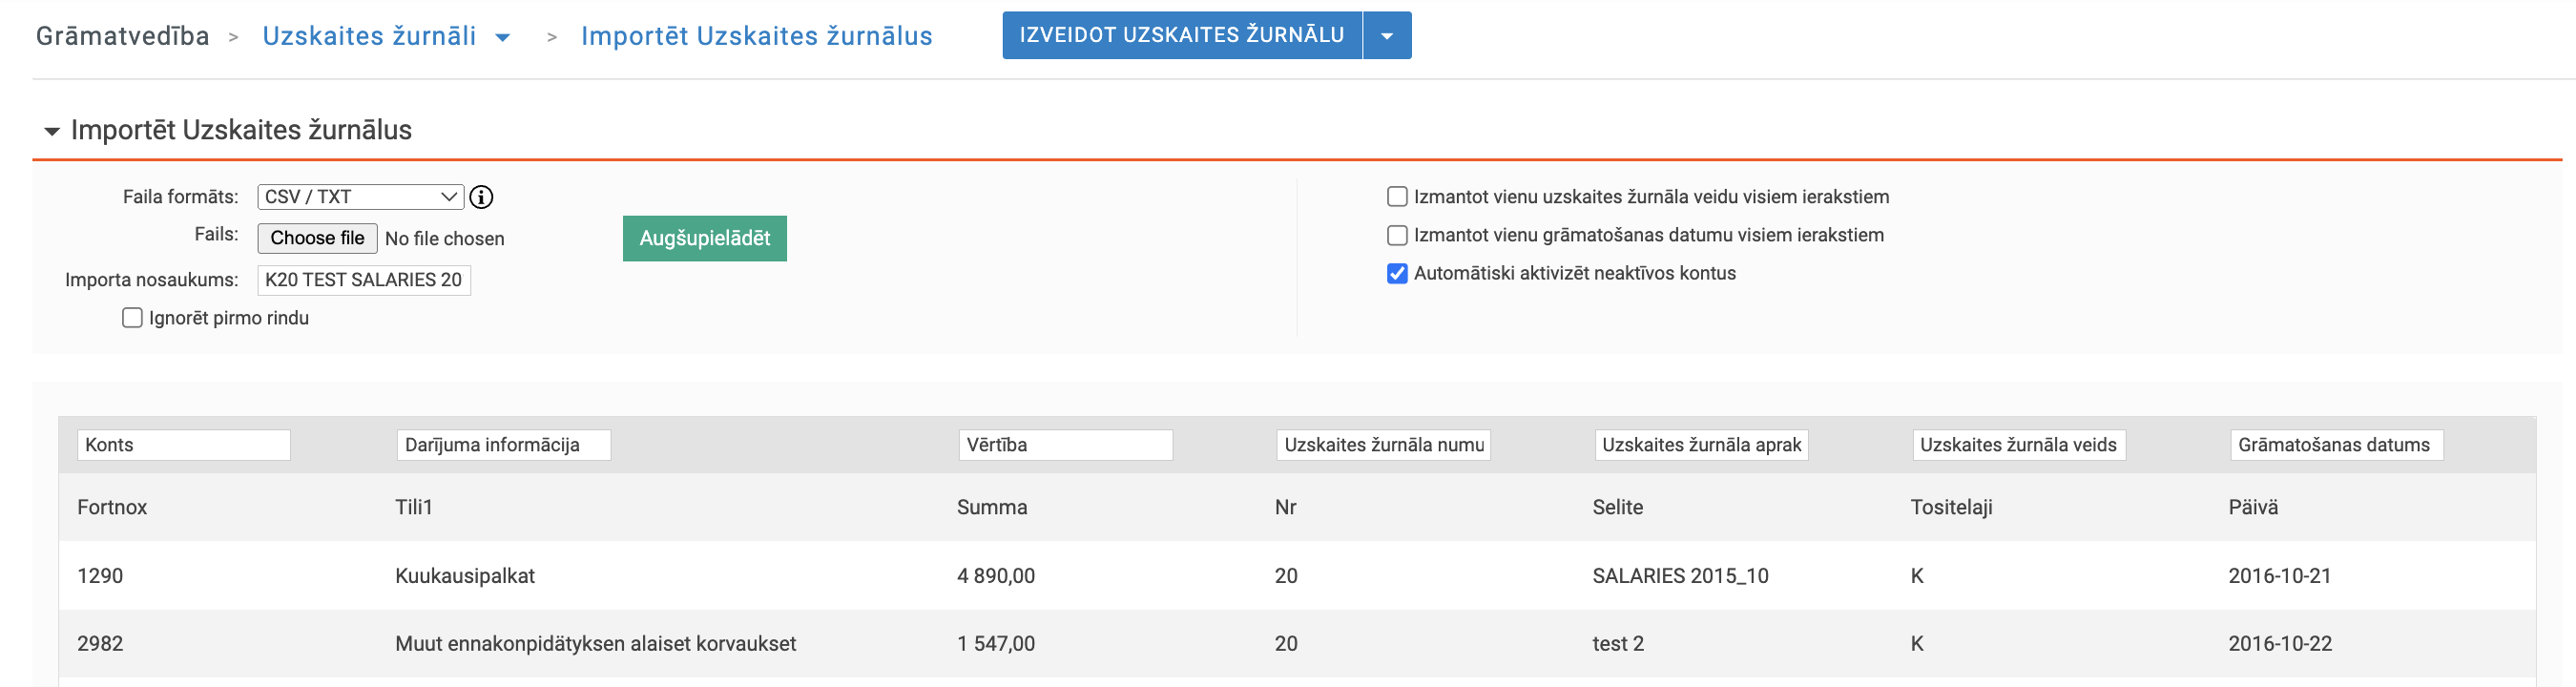The height and width of the screenshot is (687, 2576).
Task: Open the Faila formāts CSV / TXT dropdown
Action: (361, 197)
